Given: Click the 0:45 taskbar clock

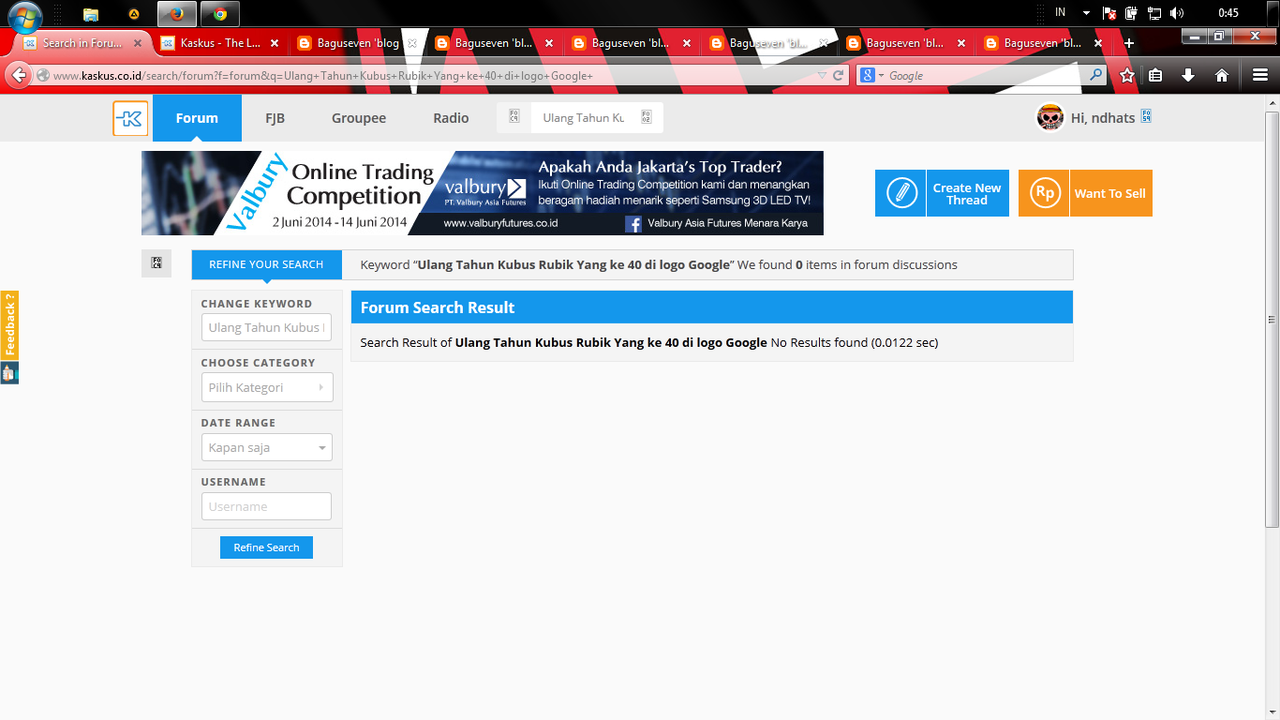Looking at the screenshot, I should pyautogui.click(x=1228, y=13).
